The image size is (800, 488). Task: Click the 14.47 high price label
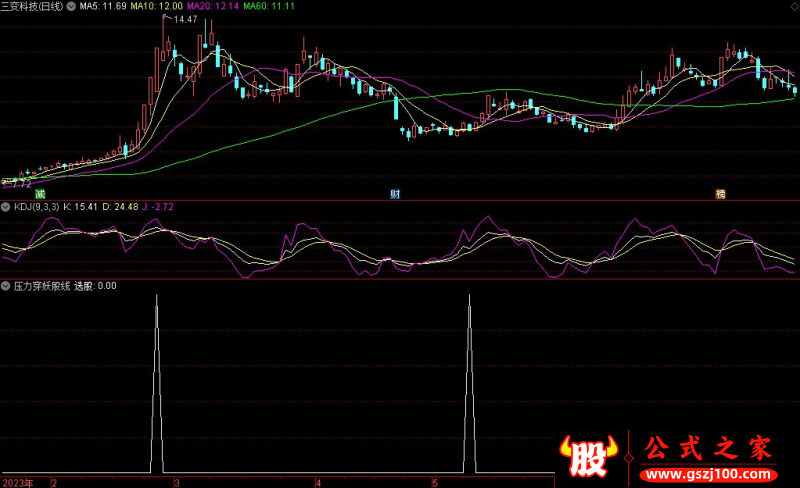pos(184,19)
